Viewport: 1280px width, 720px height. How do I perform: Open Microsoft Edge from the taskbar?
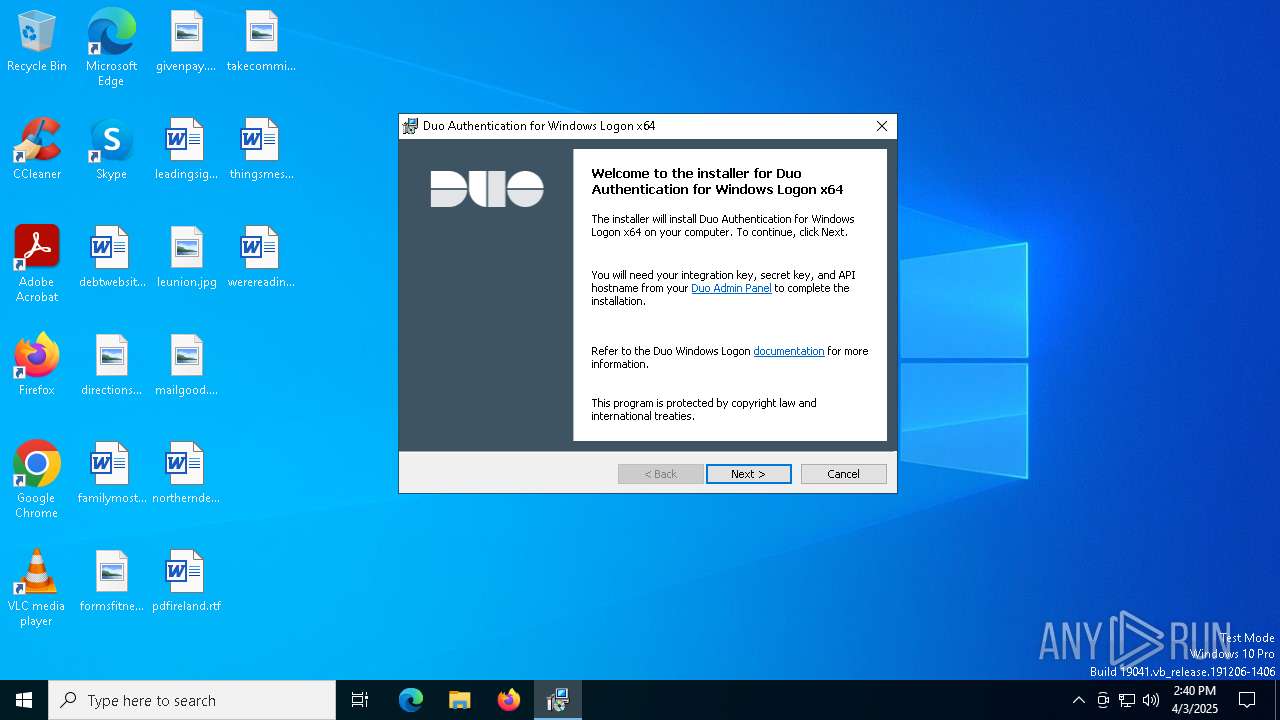pyautogui.click(x=411, y=700)
